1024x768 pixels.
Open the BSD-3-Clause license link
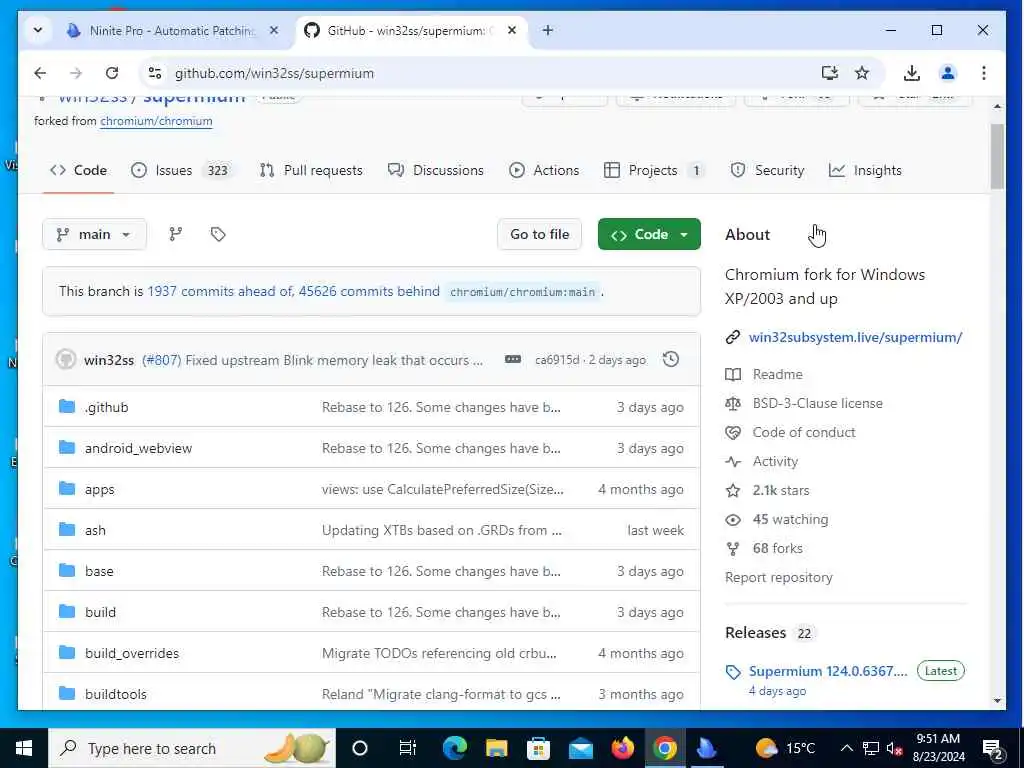tap(817, 404)
